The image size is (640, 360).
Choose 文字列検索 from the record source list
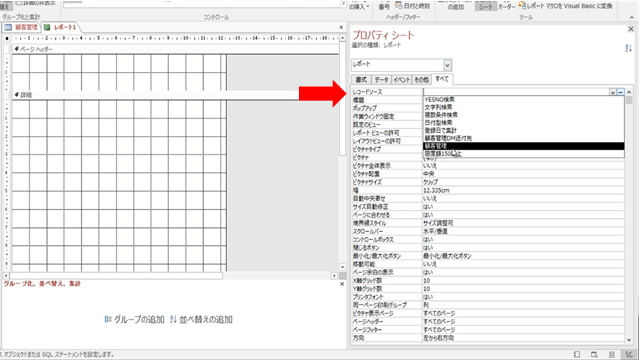[x=524, y=107]
